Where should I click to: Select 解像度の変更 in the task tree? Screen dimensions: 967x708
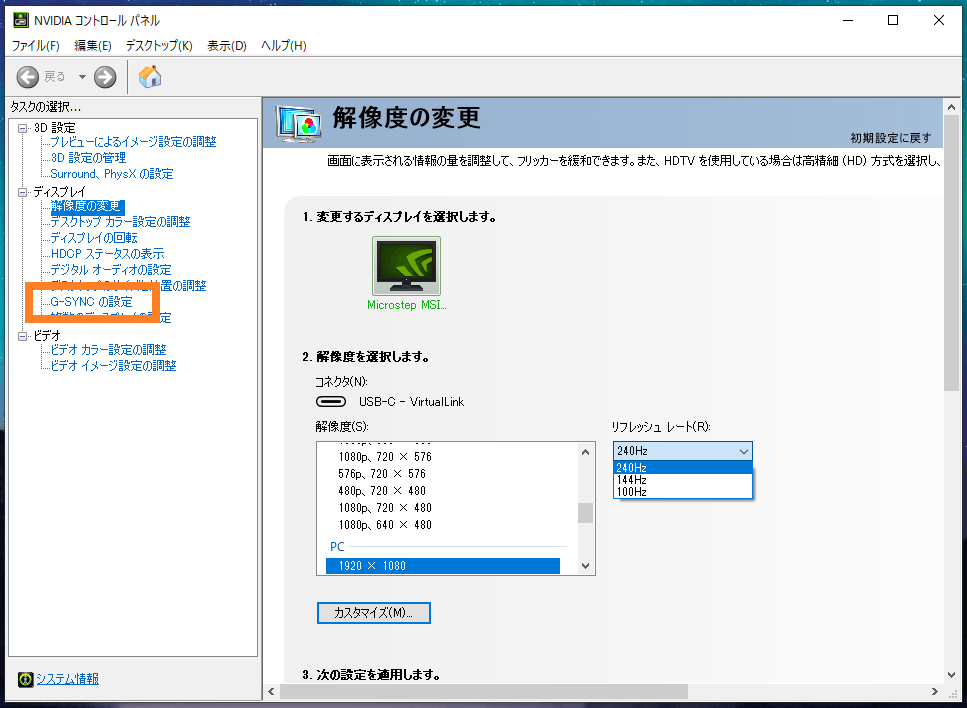(x=87, y=206)
